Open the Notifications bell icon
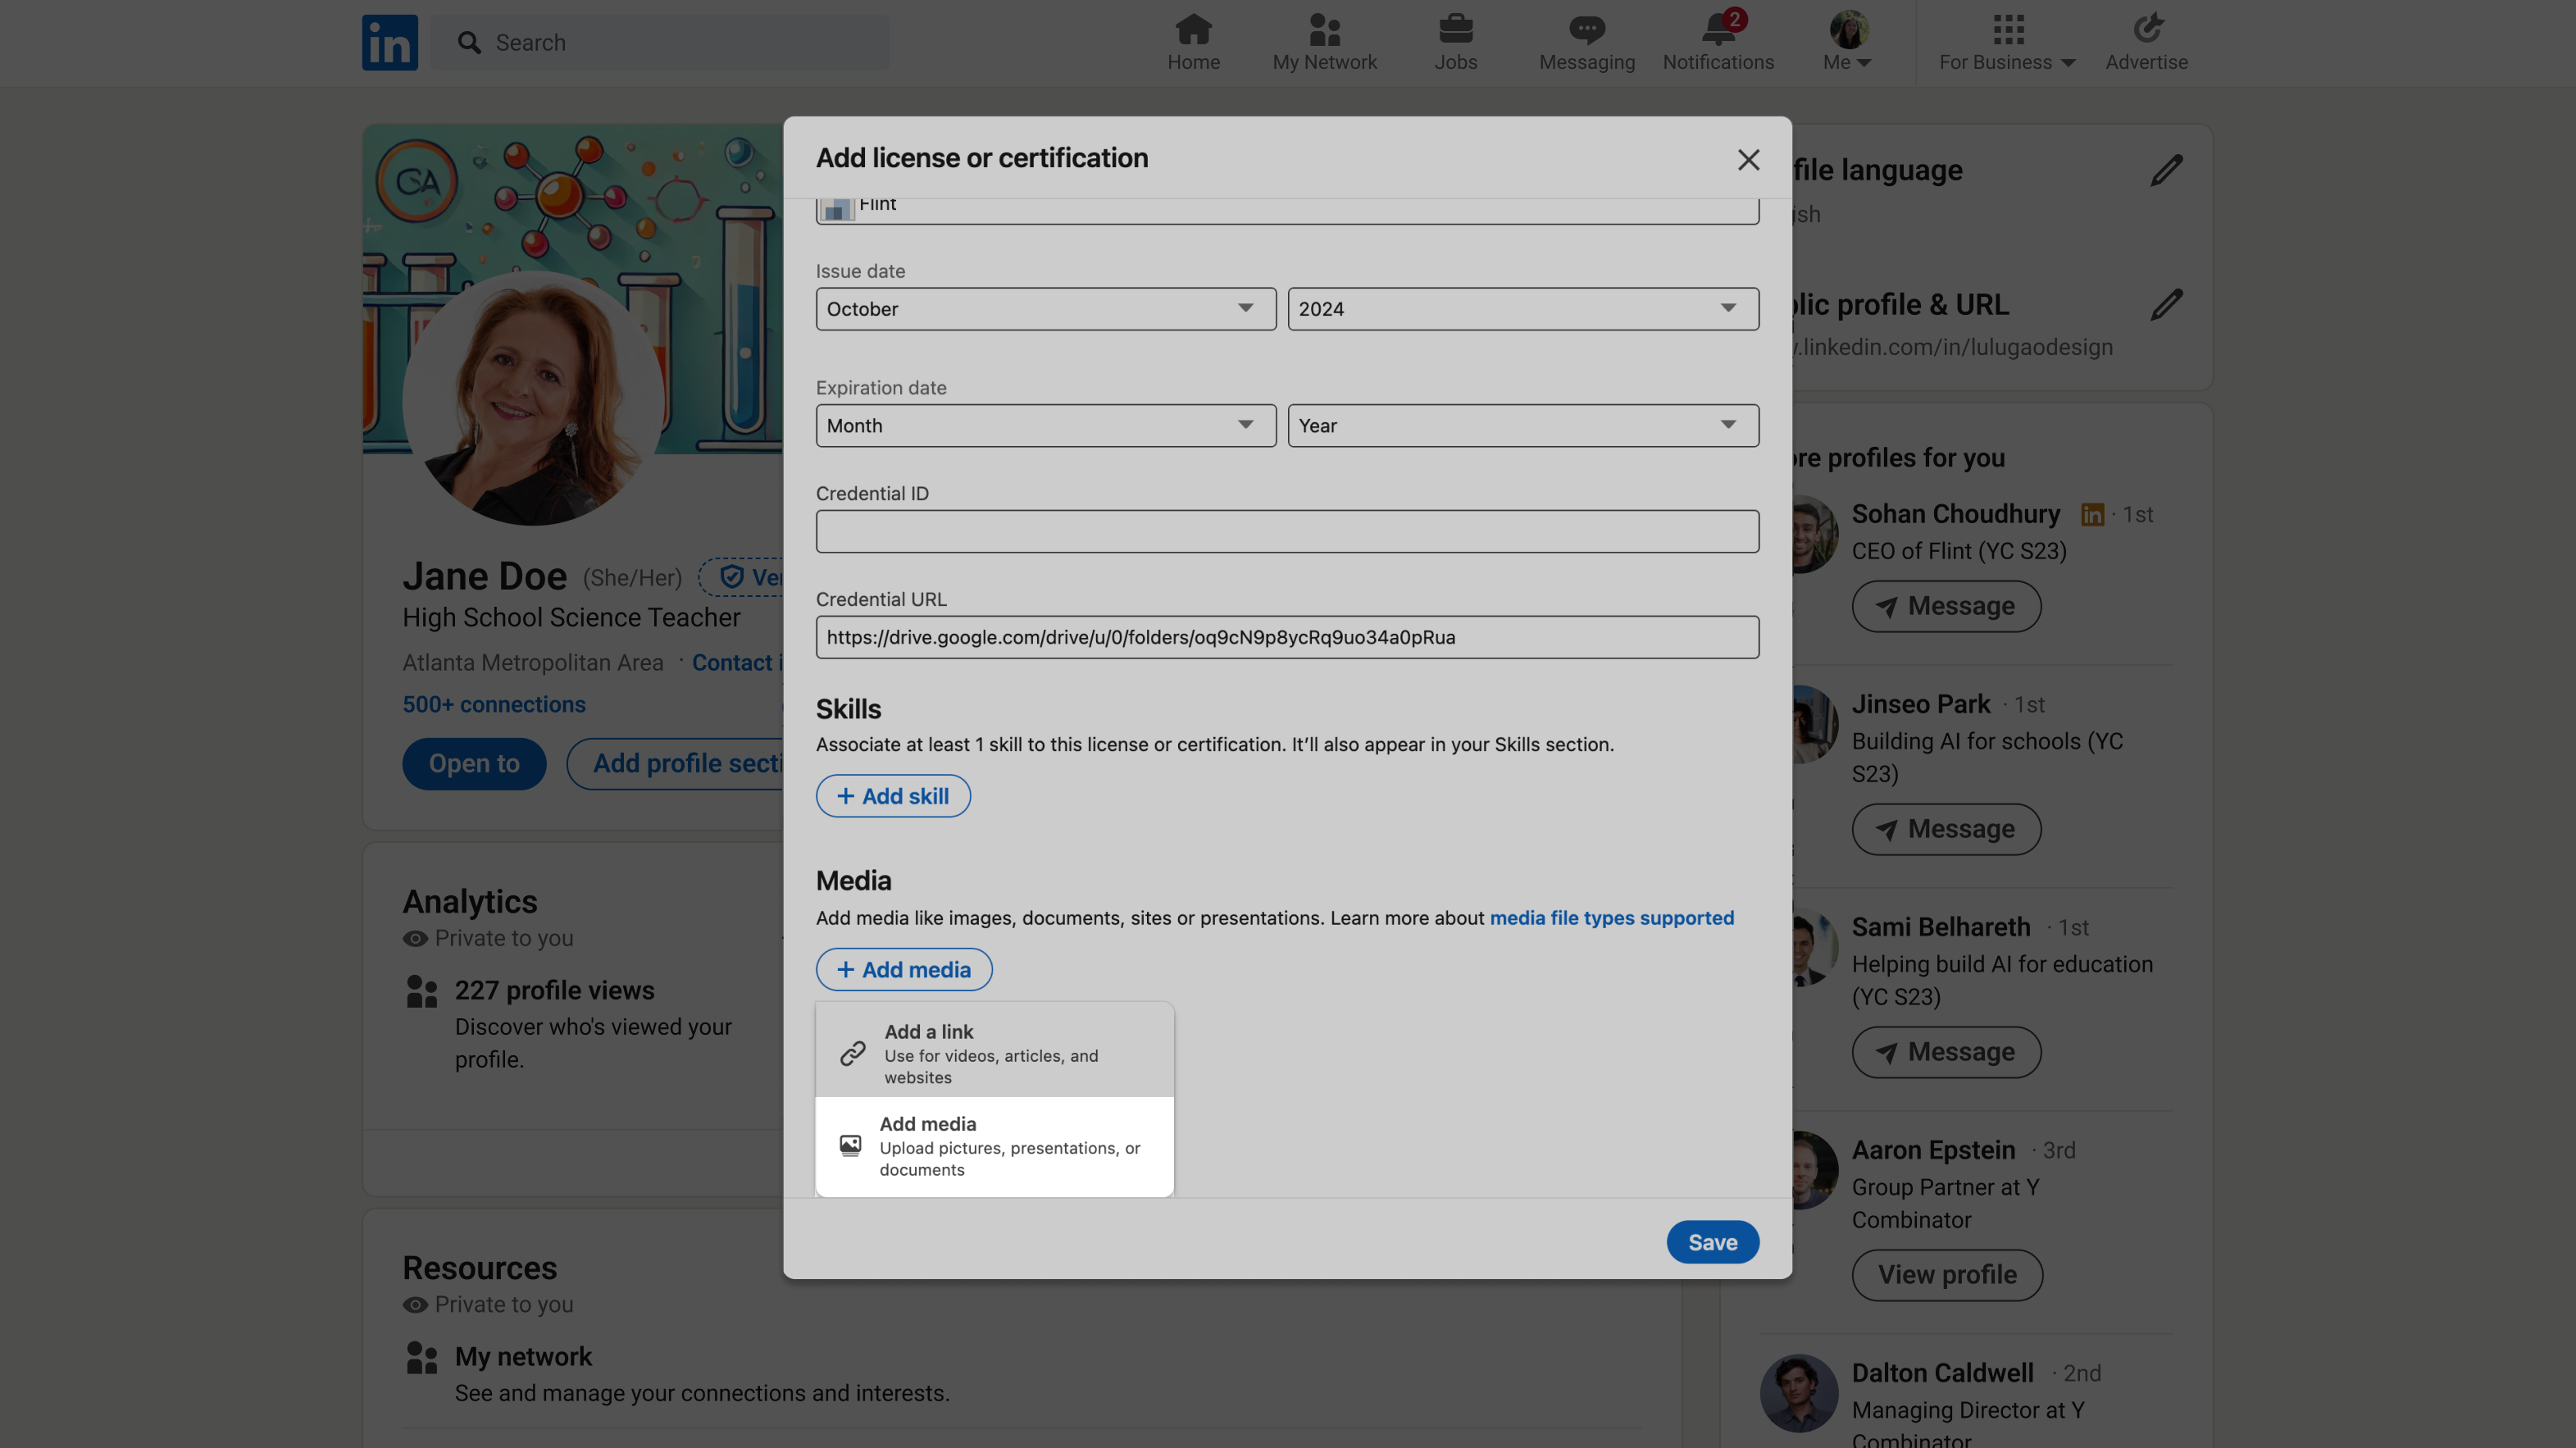This screenshot has height=1448, width=2576. [x=1718, y=42]
